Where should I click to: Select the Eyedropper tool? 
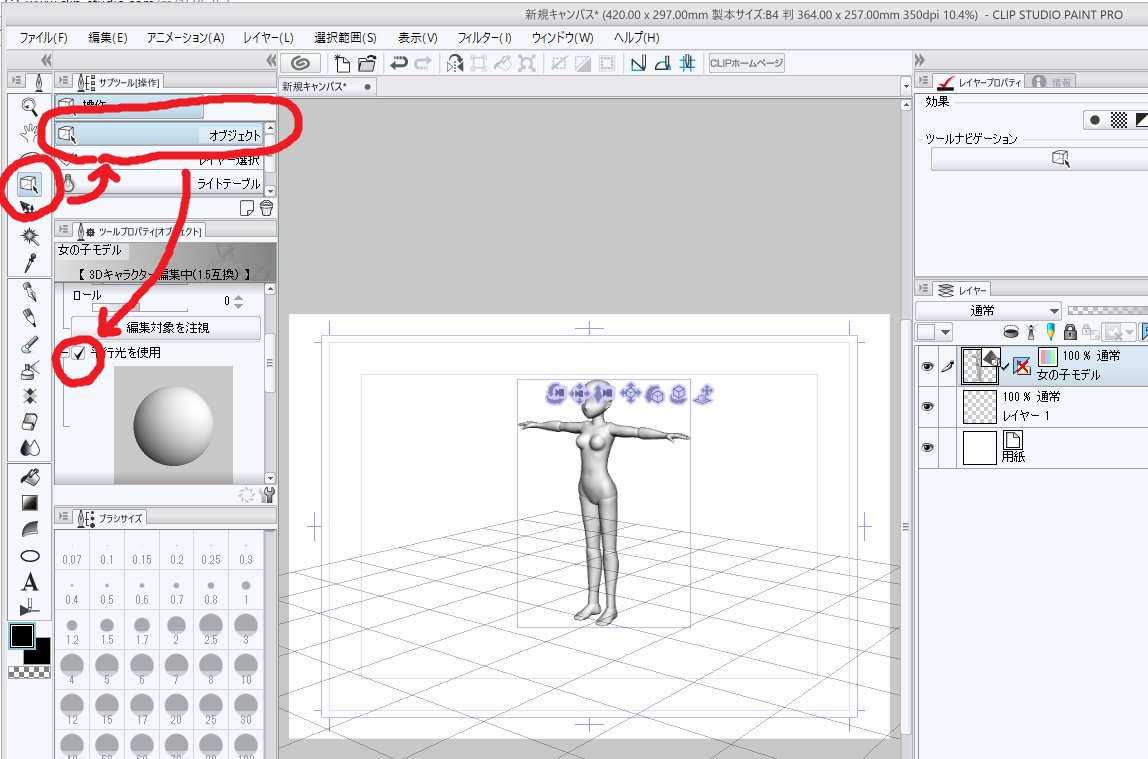29,262
